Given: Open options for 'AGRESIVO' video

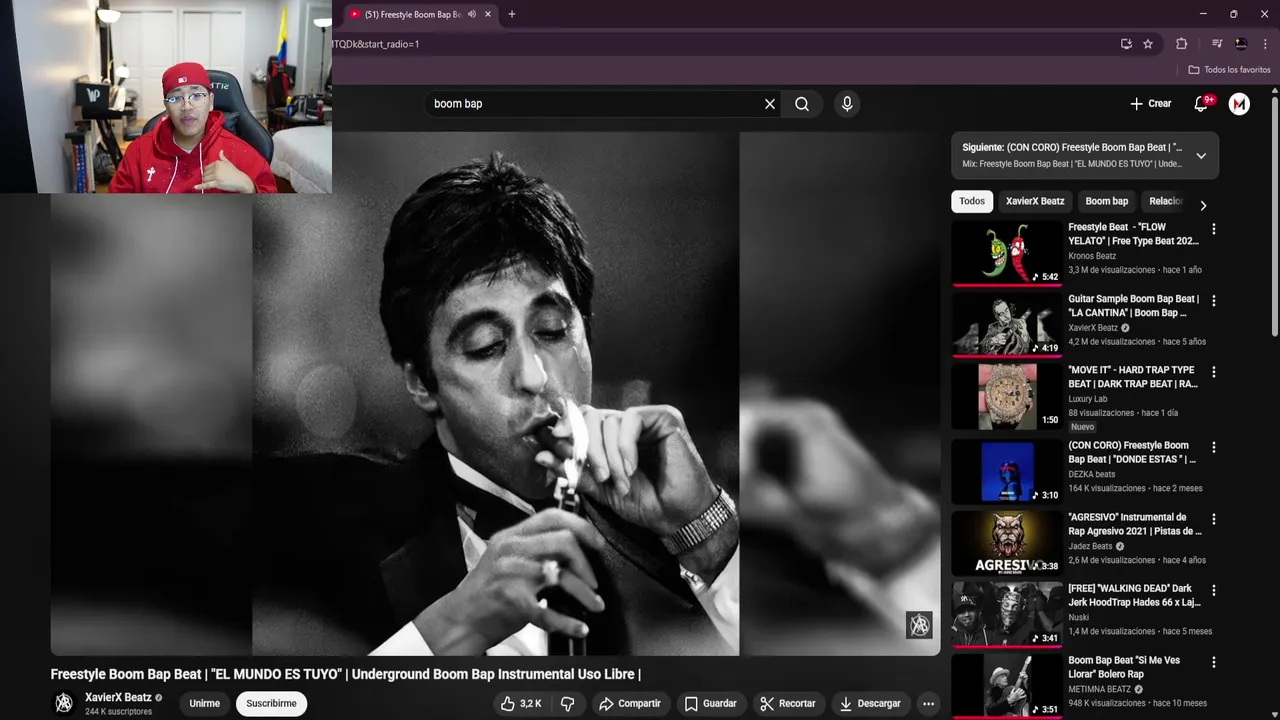Looking at the screenshot, I should (x=1214, y=519).
